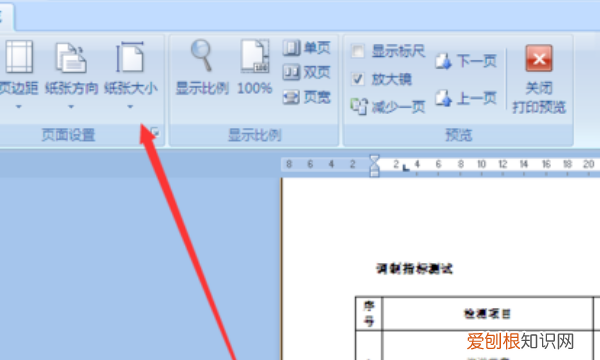
Task: Click the 页面设置 group label
Action: 68,135
